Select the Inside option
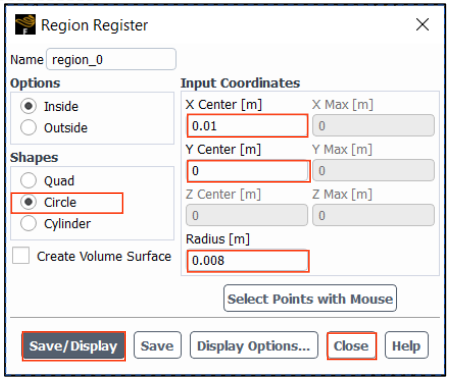The width and height of the screenshot is (454, 380). (28, 106)
